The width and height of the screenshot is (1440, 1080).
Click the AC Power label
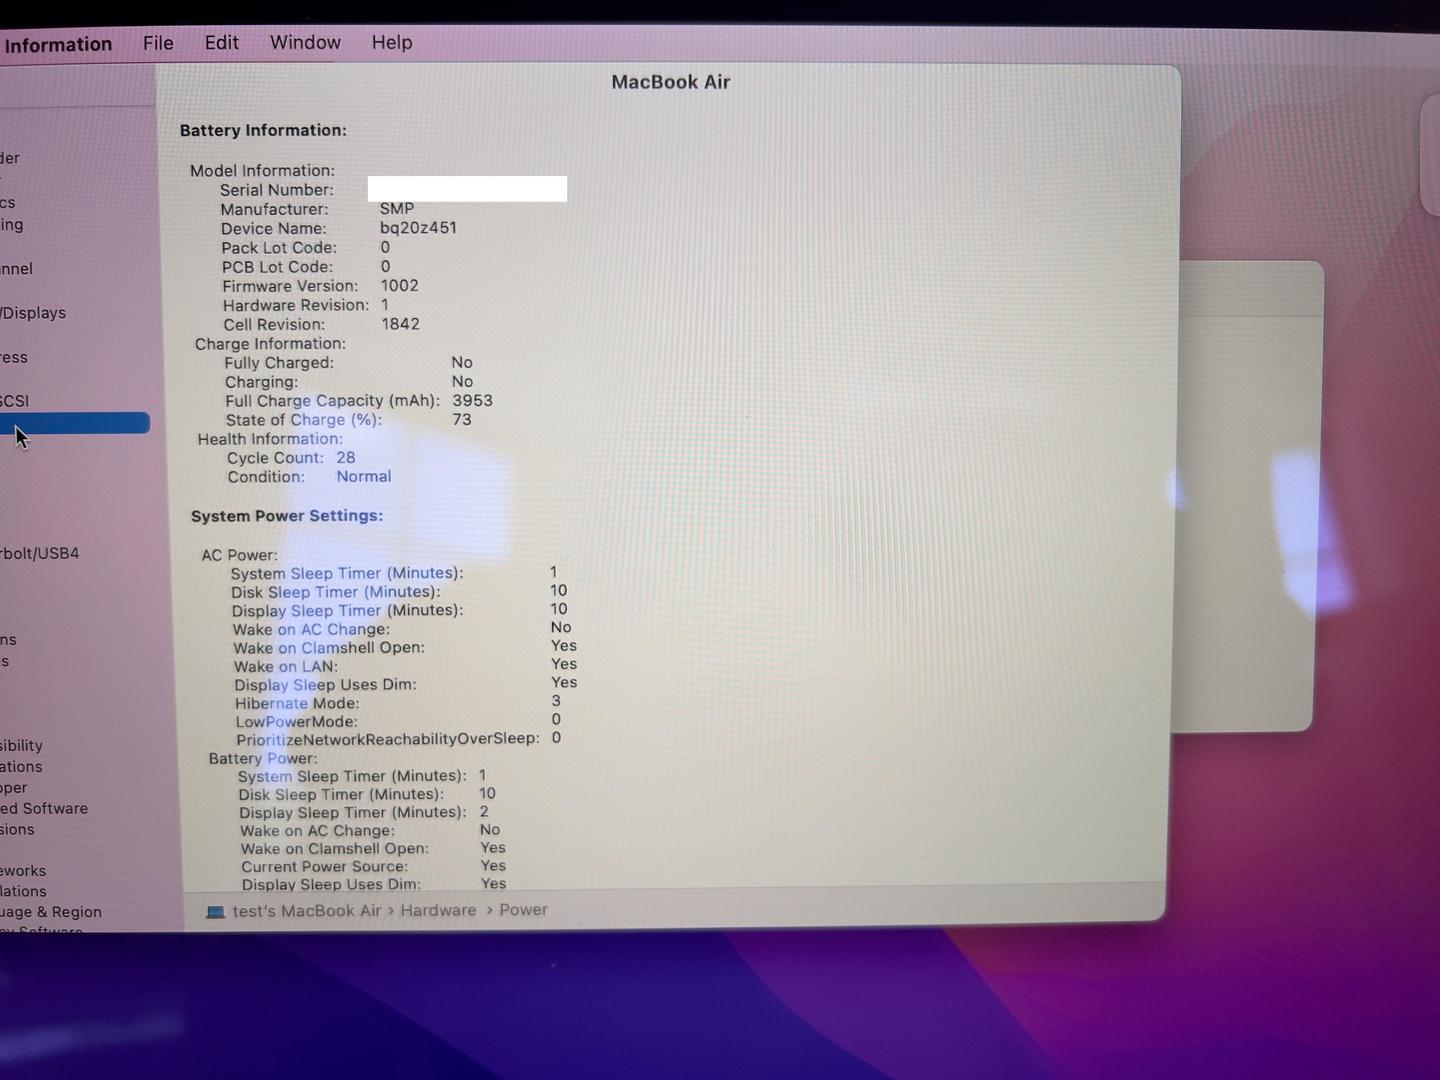[x=239, y=555]
